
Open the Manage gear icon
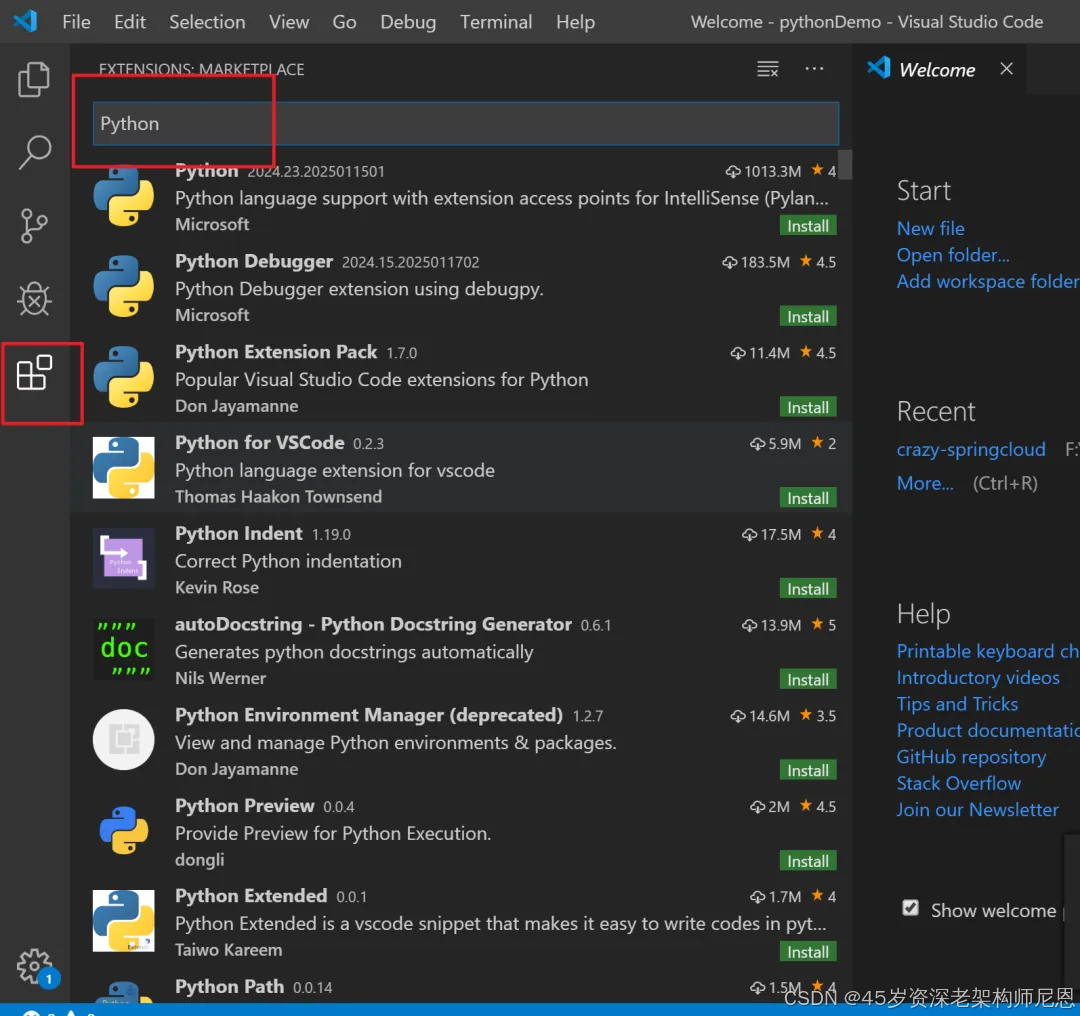[x=34, y=966]
